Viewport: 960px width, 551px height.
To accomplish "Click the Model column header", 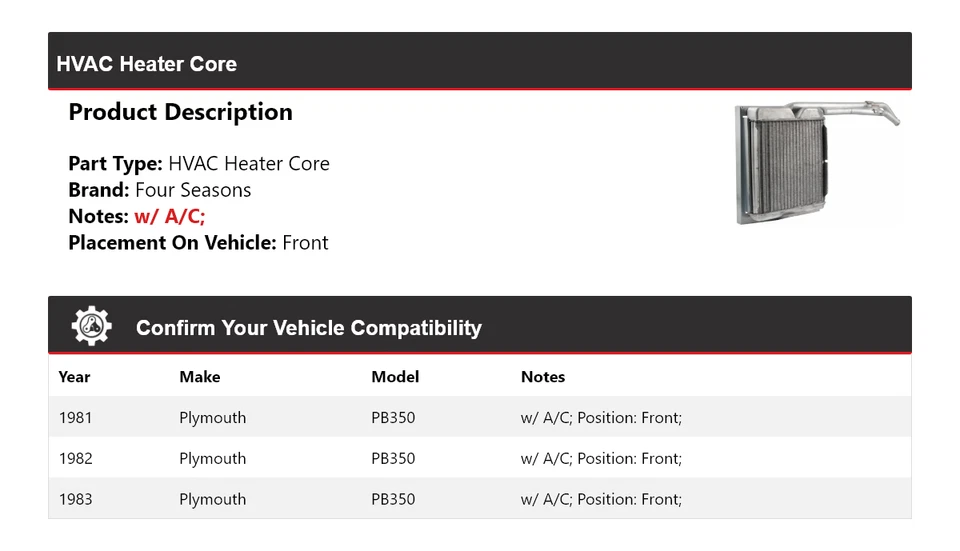I will (395, 377).
